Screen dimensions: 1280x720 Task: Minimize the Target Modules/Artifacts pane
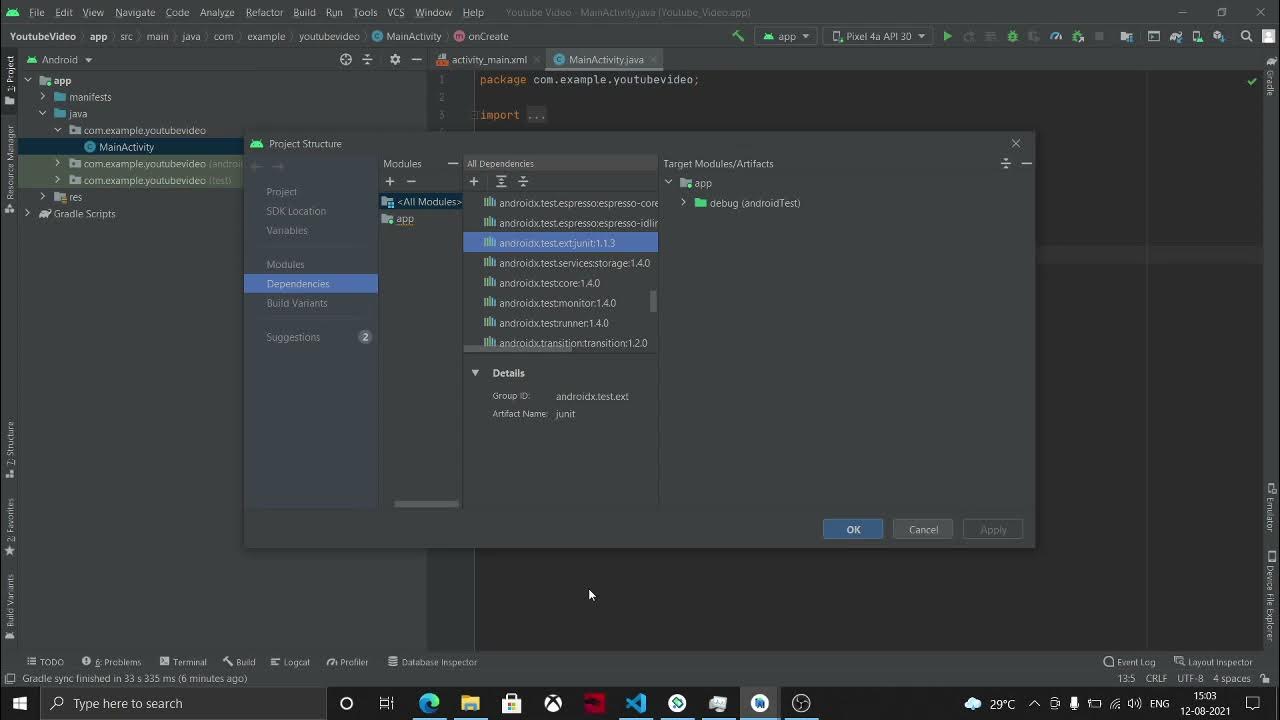(1026, 163)
